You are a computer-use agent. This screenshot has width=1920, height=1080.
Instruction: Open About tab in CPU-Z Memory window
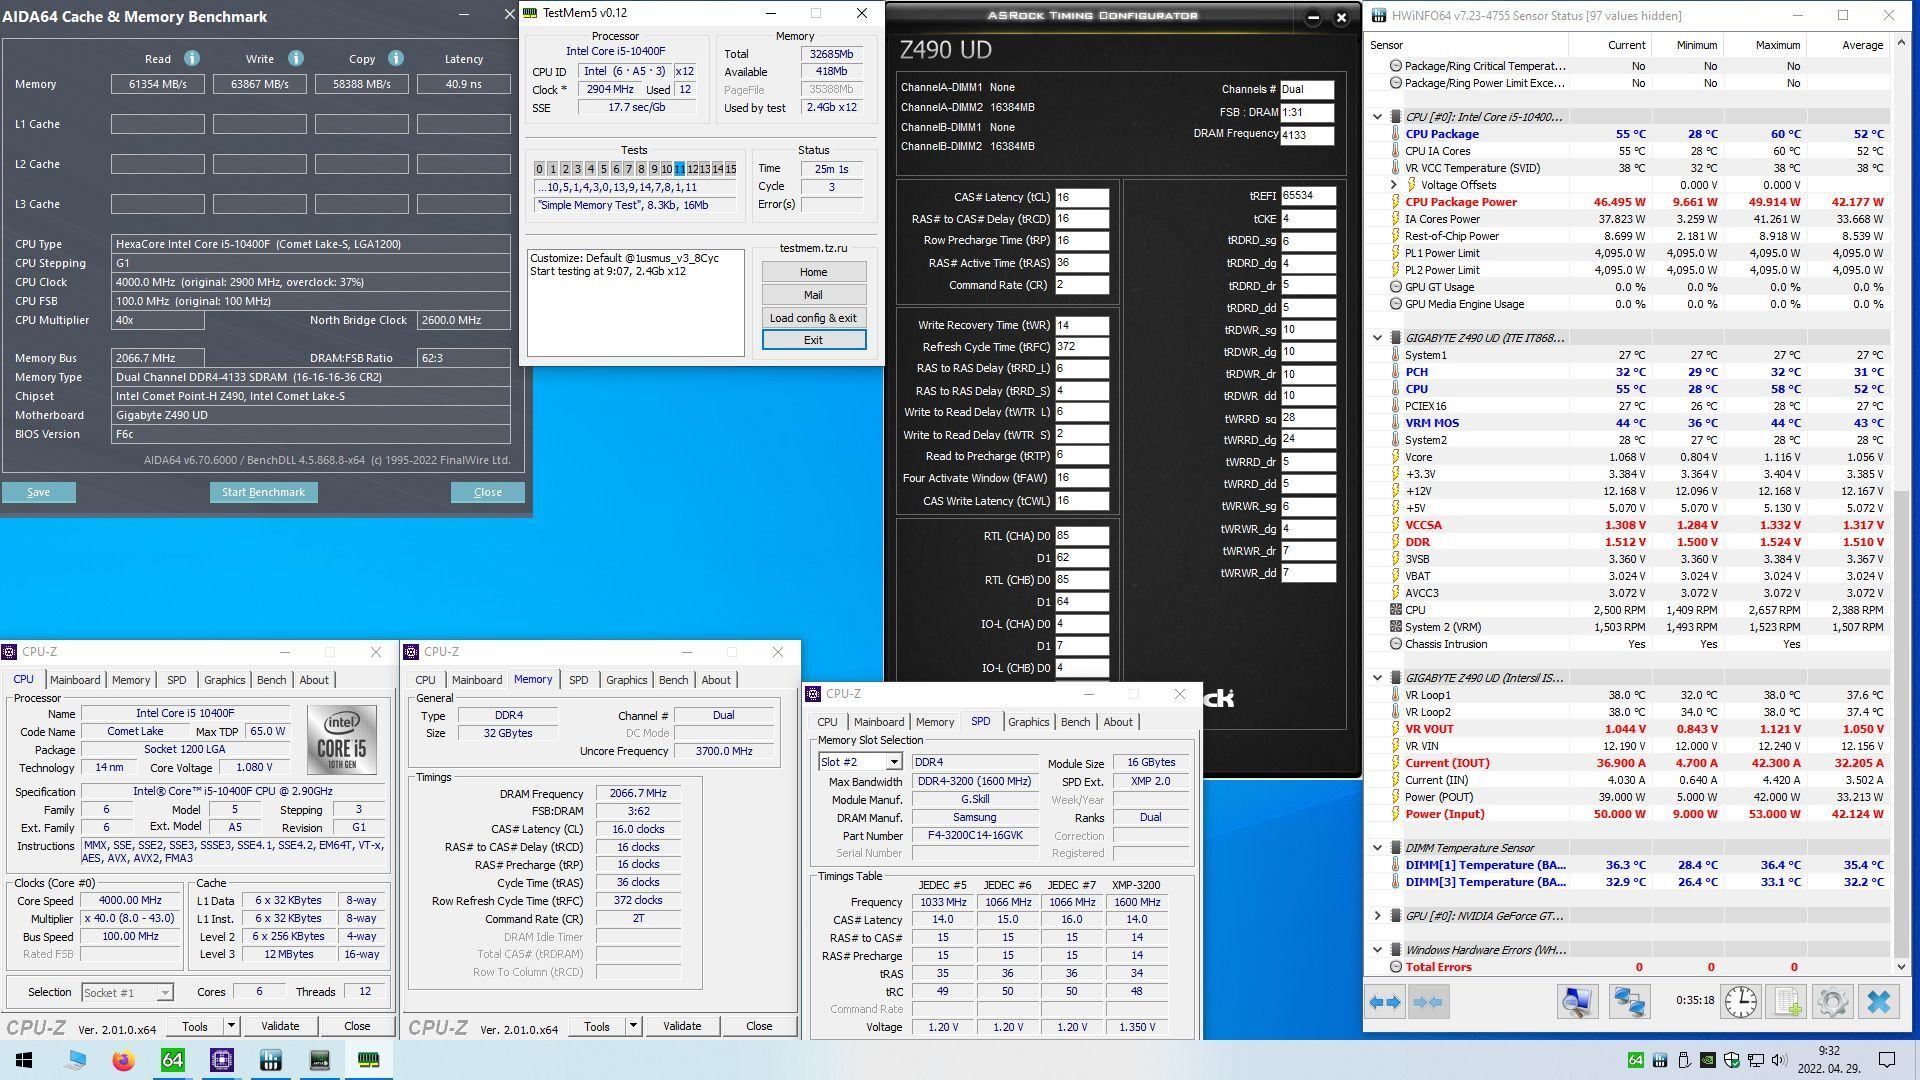[716, 680]
